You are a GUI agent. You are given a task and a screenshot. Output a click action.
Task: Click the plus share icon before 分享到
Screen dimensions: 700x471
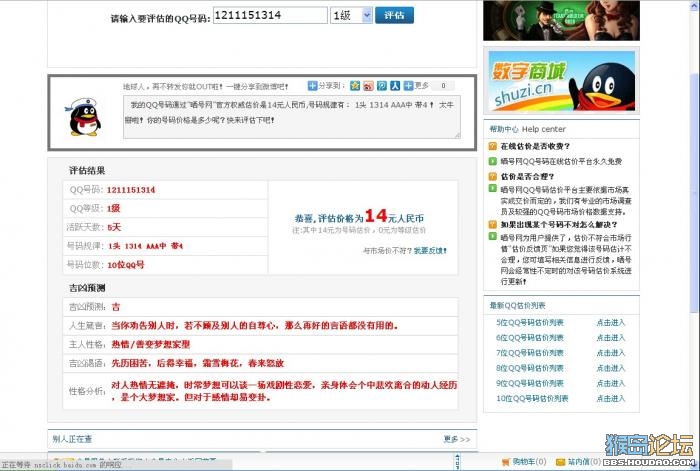pyautogui.click(x=312, y=86)
